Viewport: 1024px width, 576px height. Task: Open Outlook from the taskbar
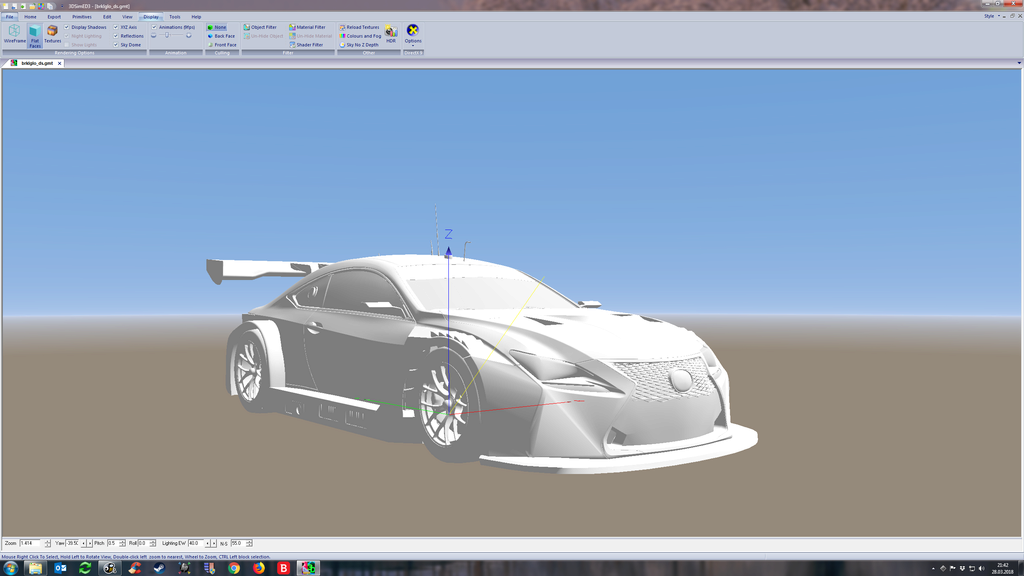[60, 568]
